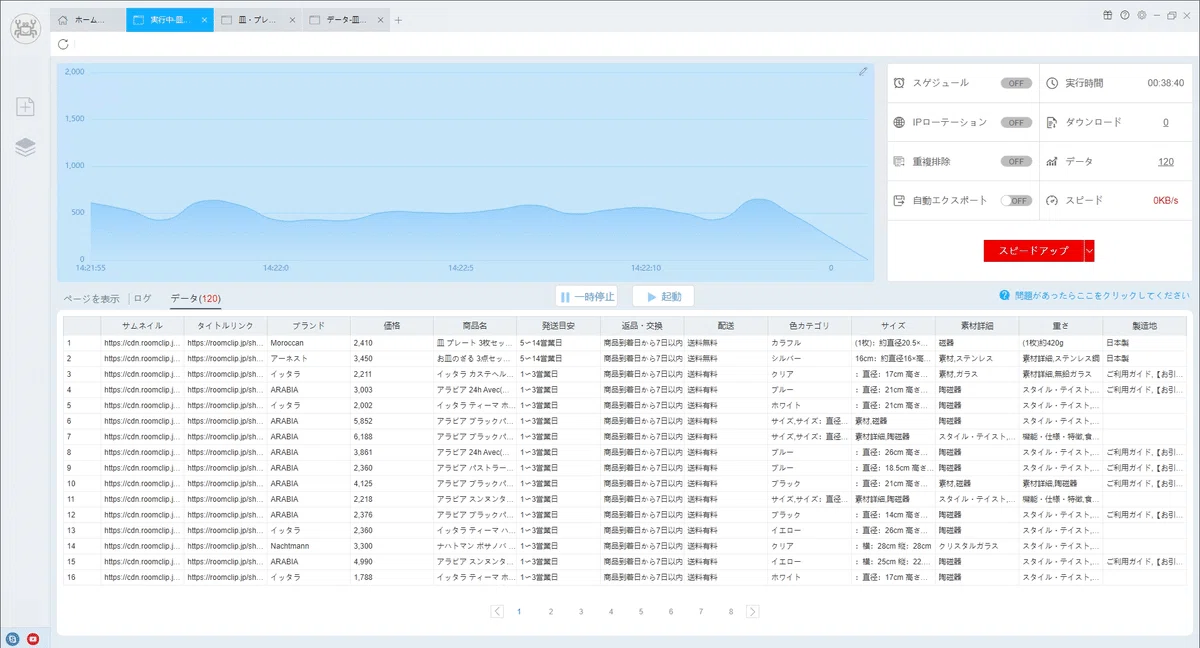Switch to the ログ tab
The image size is (1200, 648).
coord(143,298)
